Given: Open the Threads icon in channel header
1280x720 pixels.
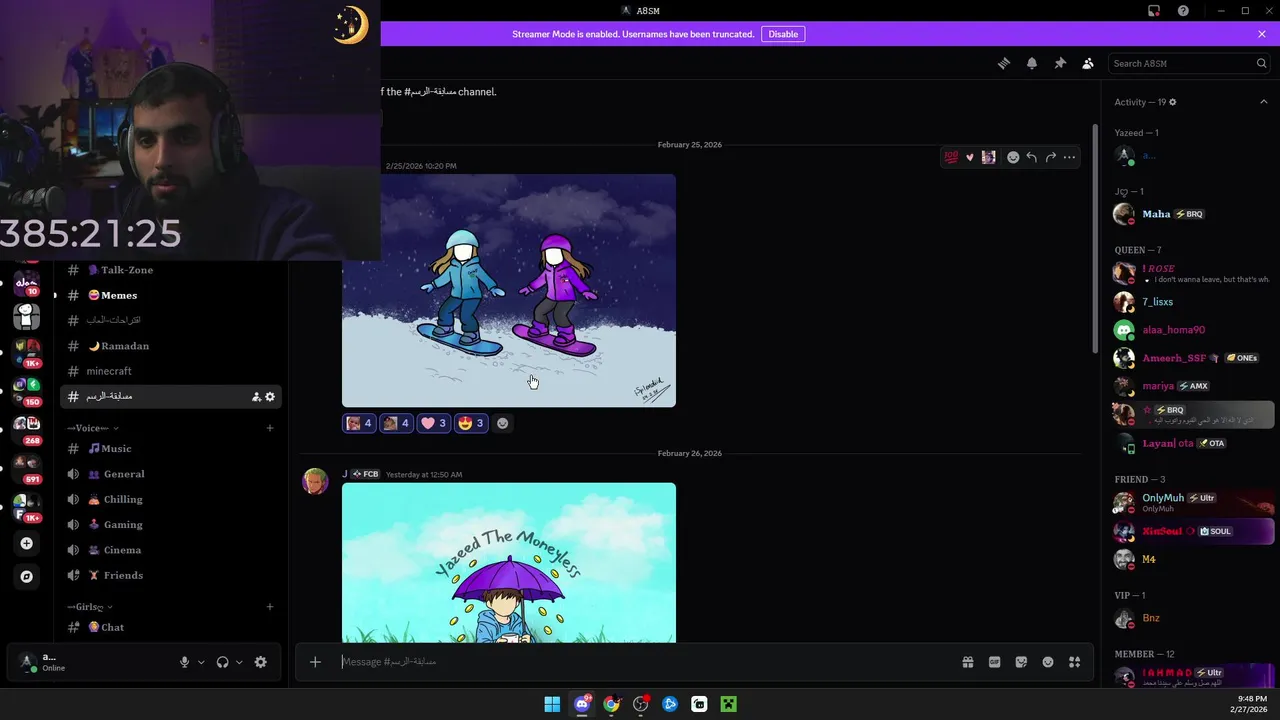Looking at the screenshot, I should click(1004, 63).
